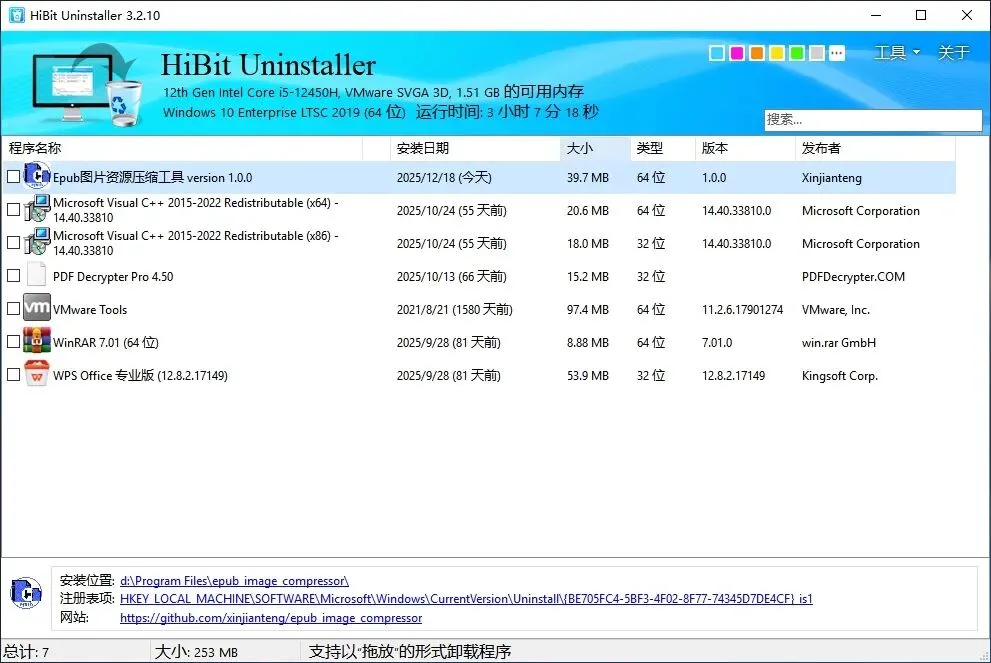The height and width of the screenshot is (663, 991).
Task: Open the HKEY_LOCAL_MACHINE registry key link
Action: 466,599
